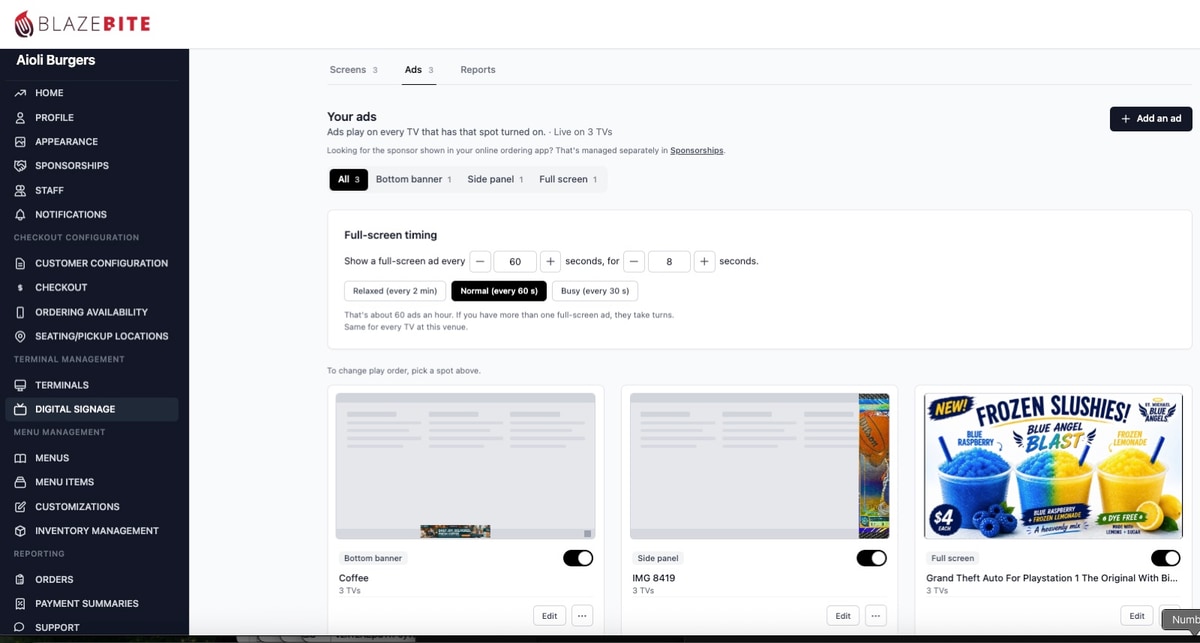Filter ads by Side panel
1200x643 pixels.
pyautogui.click(x=495, y=179)
